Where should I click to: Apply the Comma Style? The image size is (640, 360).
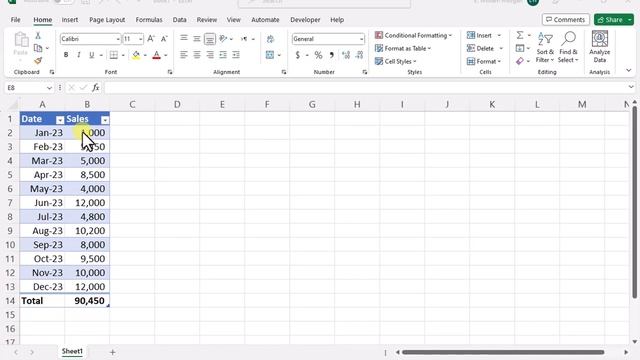coord(332,55)
